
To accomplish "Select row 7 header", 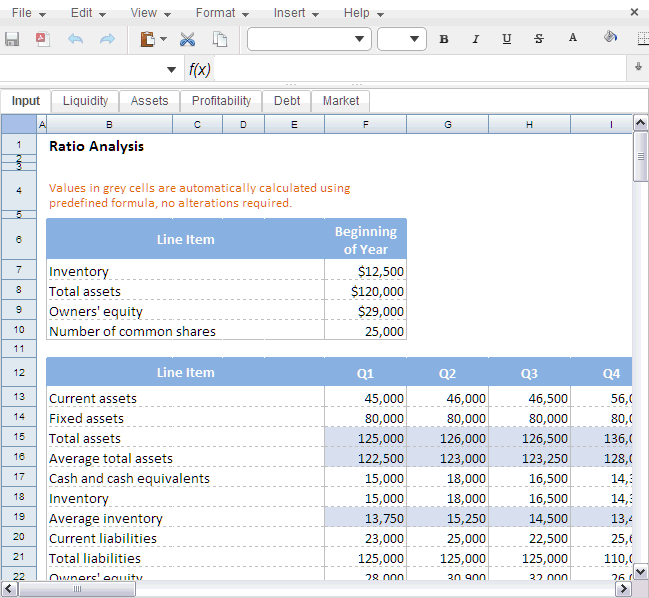I will point(19,269).
